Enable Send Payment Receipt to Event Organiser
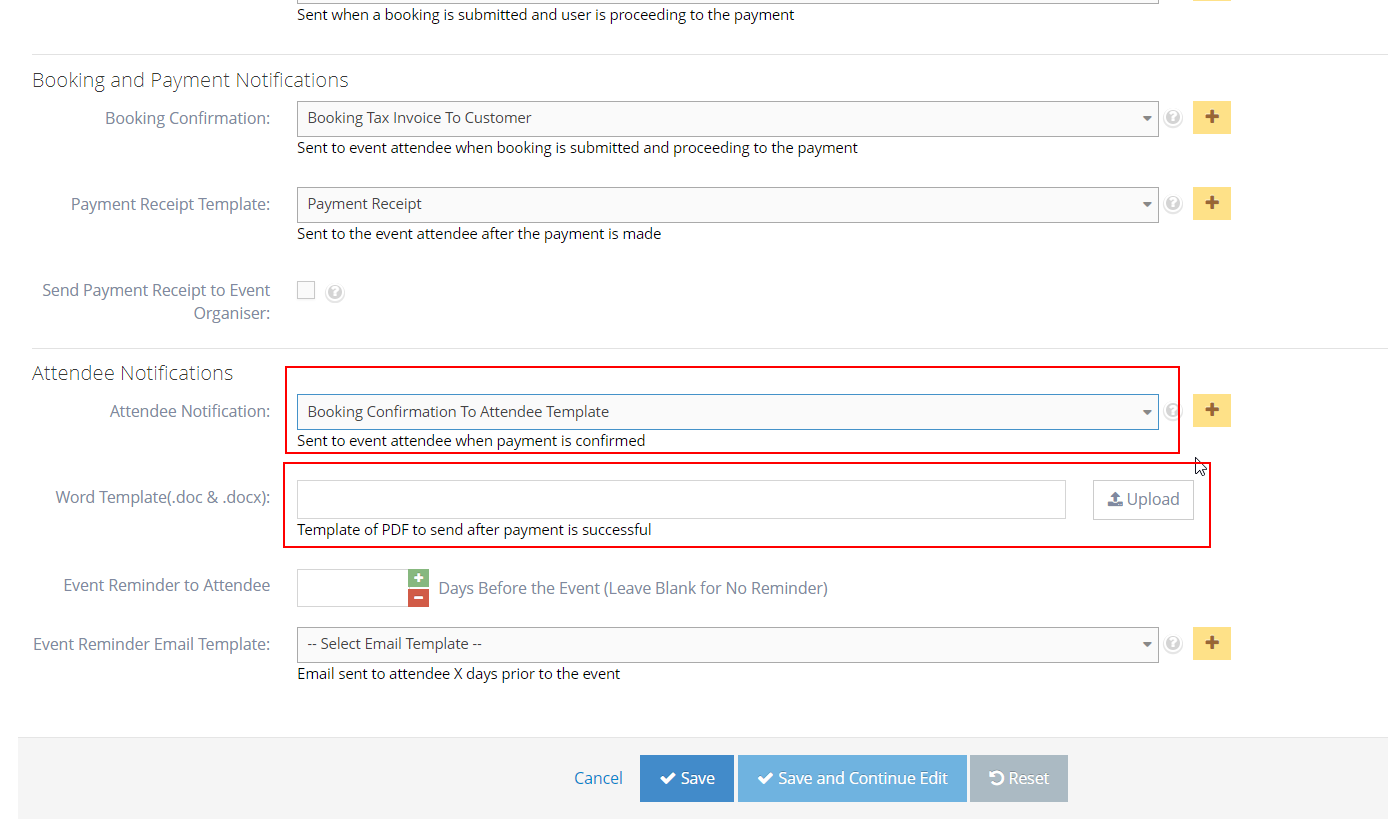The height and width of the screenshot is (834, 1388). pos(306,290)
